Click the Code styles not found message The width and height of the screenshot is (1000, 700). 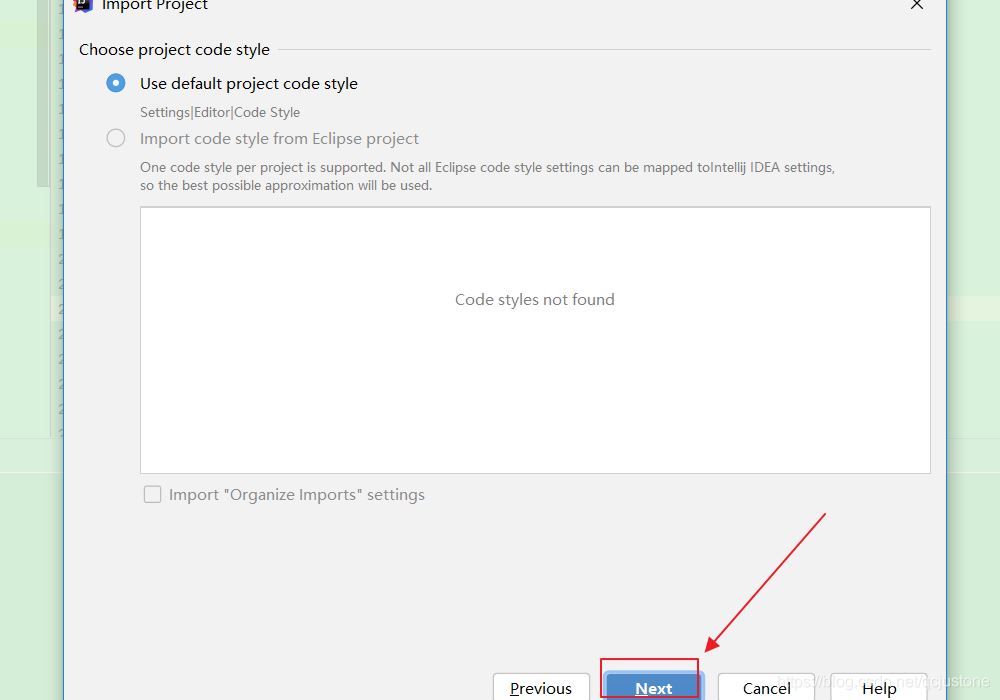pos(534,300)
